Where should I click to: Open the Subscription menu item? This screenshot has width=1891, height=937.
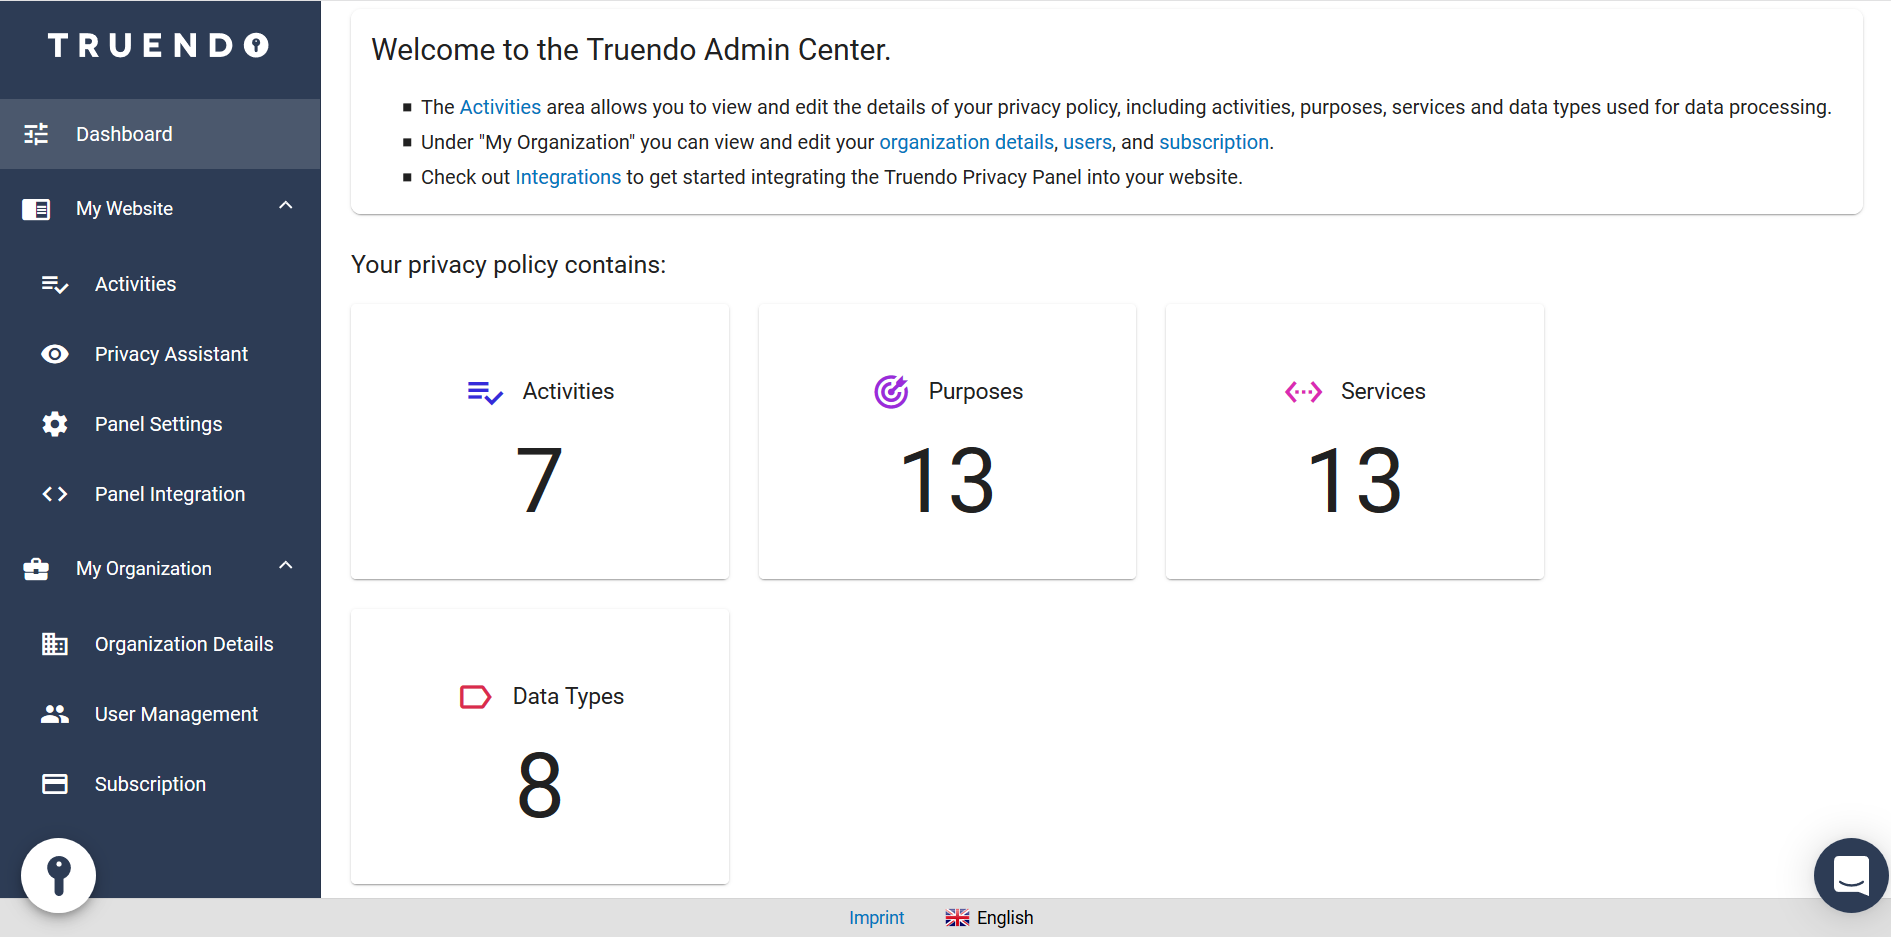click(150, 784)
